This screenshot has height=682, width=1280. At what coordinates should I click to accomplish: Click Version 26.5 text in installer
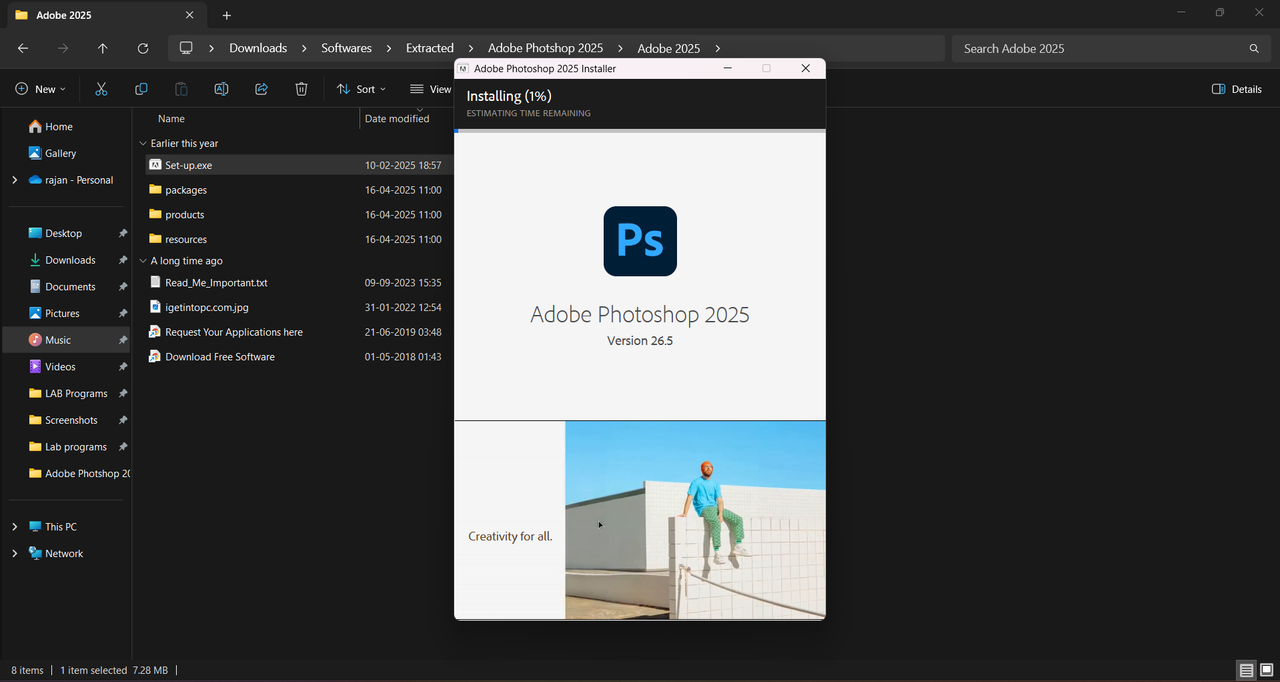pyautogui.click(x=640, y=341)
